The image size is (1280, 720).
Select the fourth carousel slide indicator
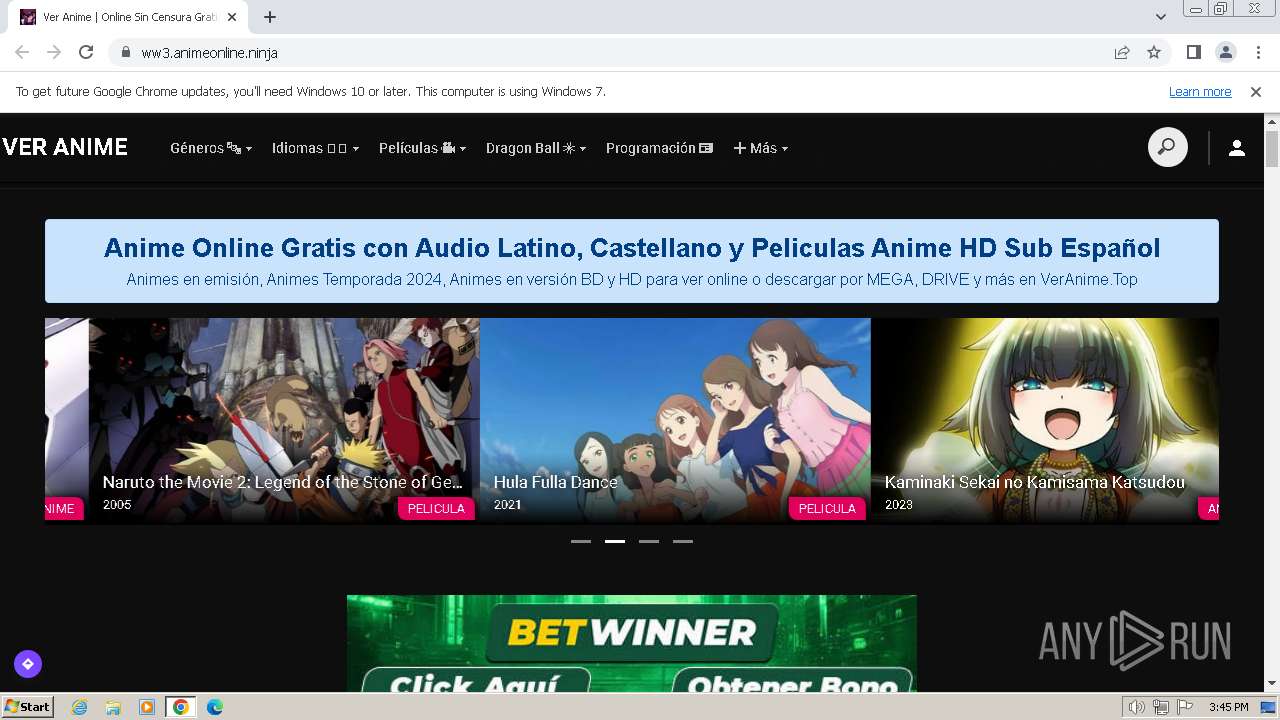coord(683,541)
